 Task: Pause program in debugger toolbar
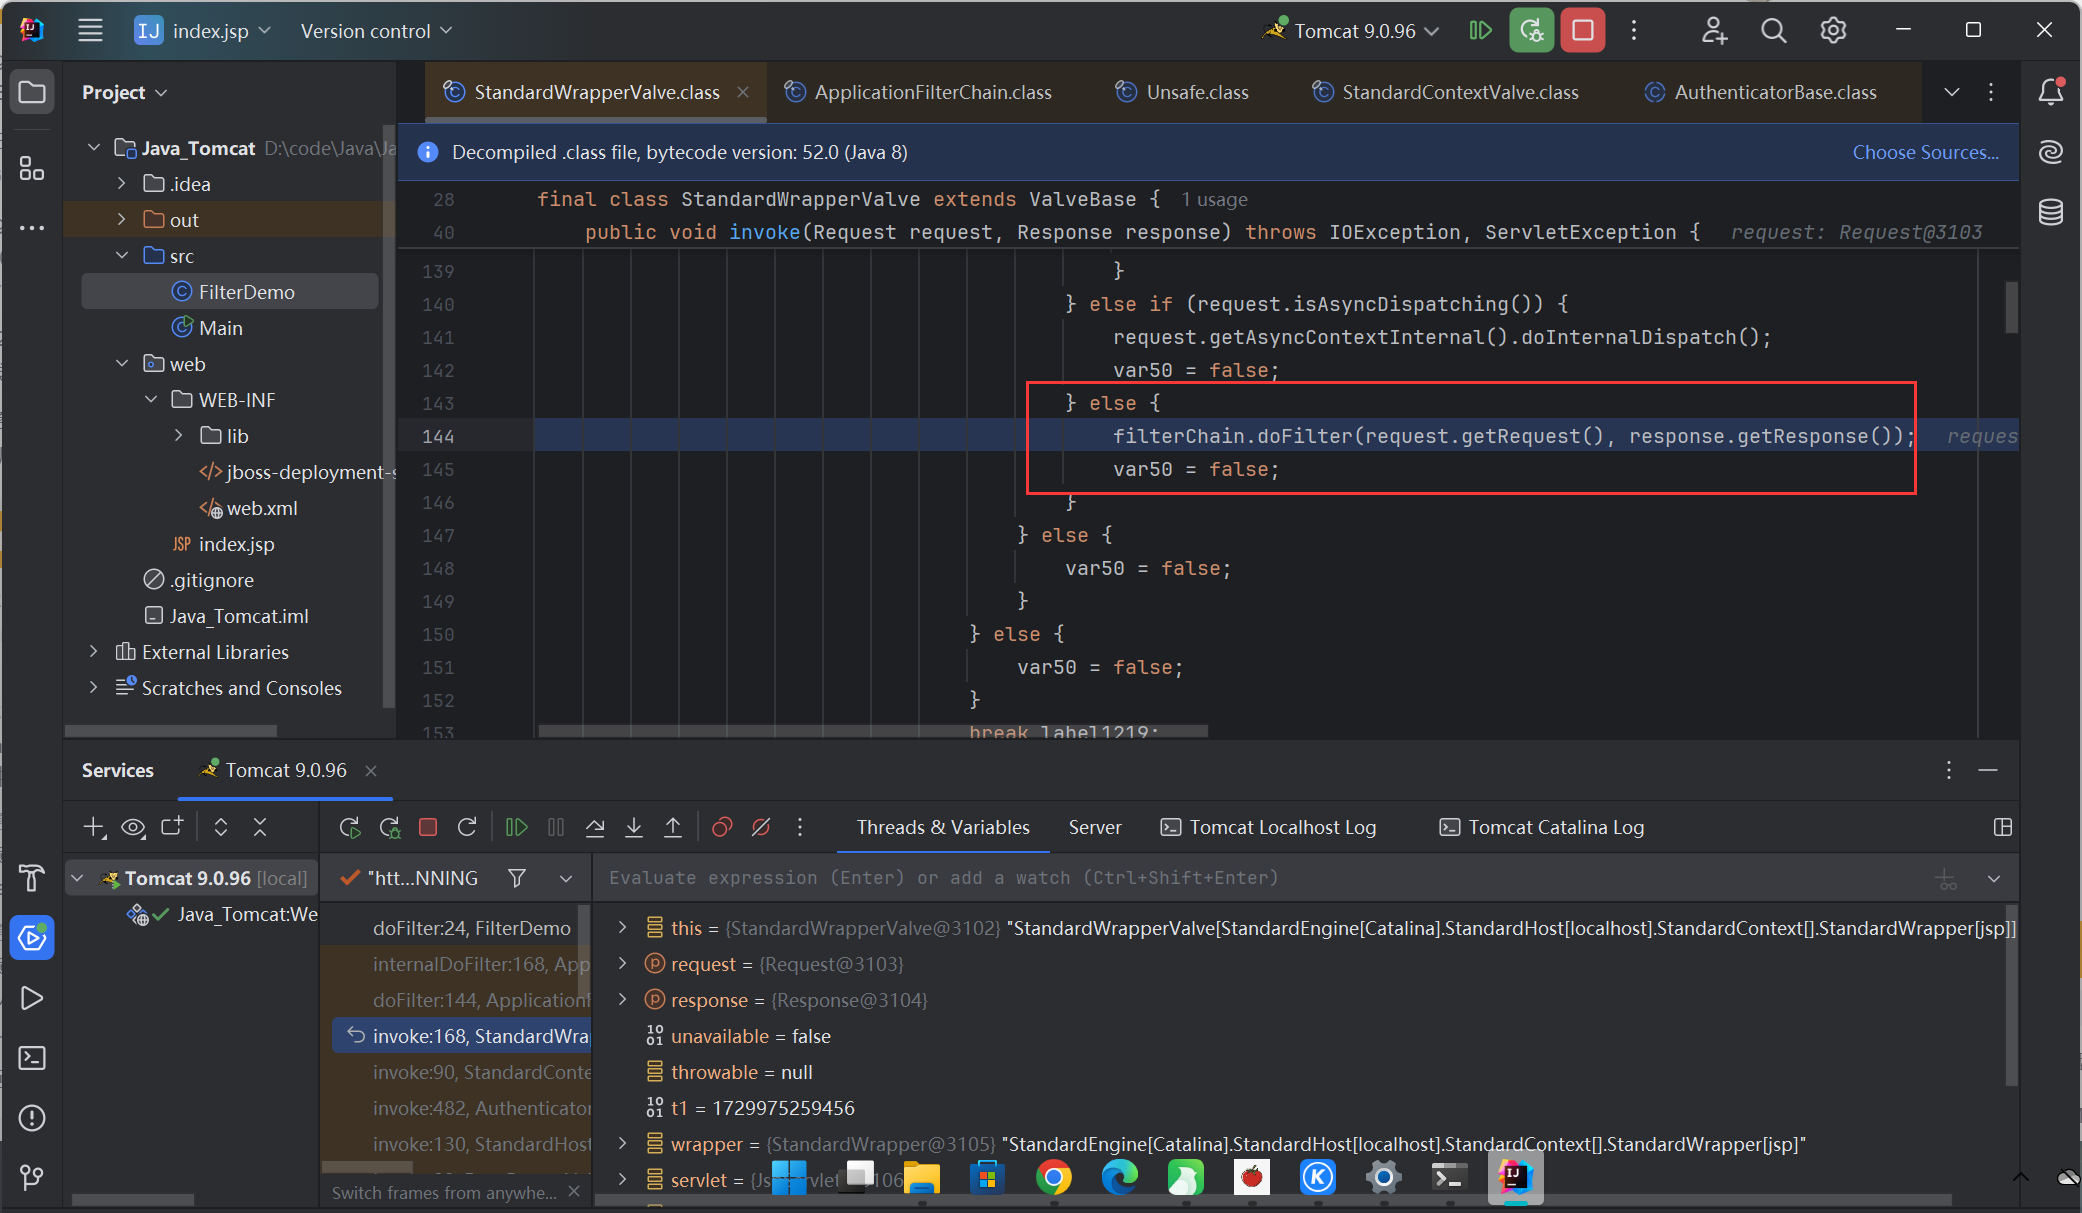pyautogui.click(x=556, y=827)
